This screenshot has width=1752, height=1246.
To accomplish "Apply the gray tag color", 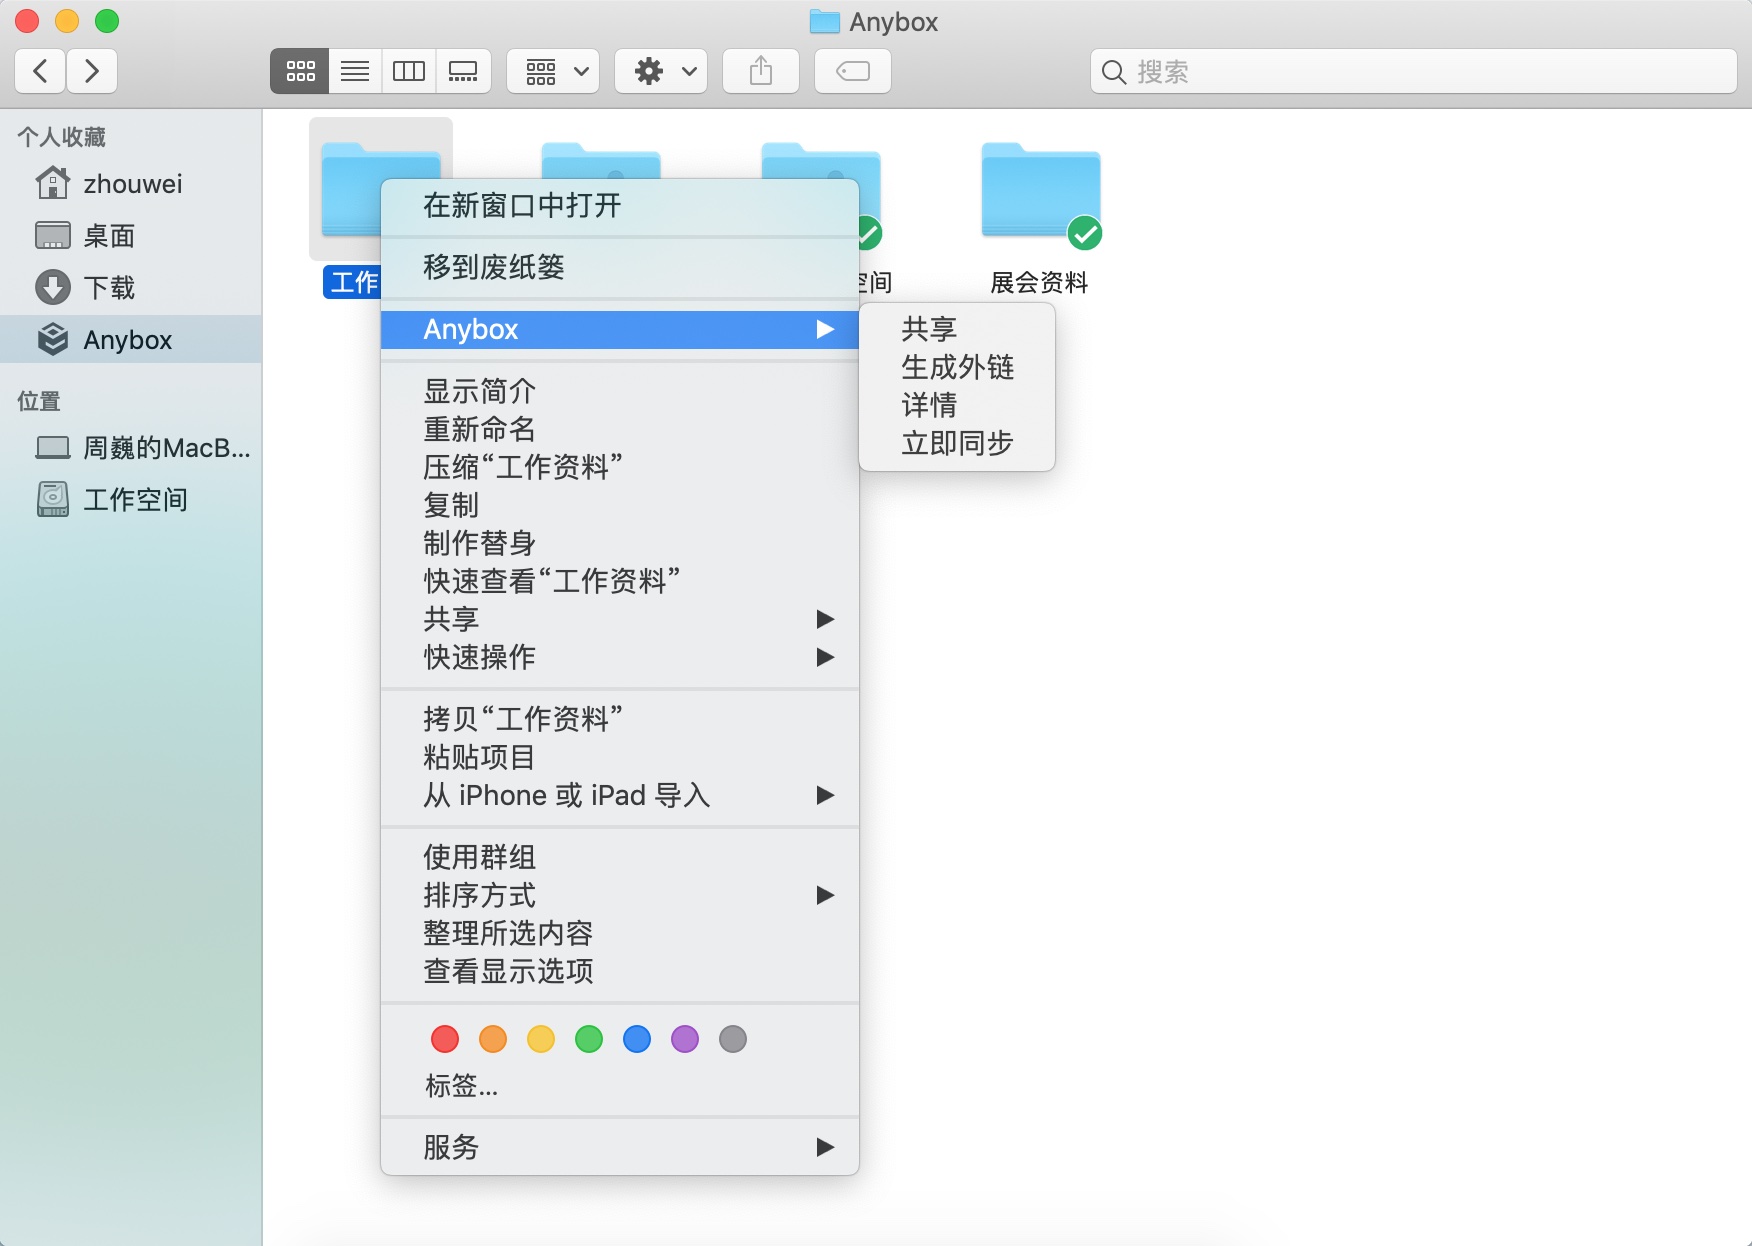I will tap(733, 1039).
